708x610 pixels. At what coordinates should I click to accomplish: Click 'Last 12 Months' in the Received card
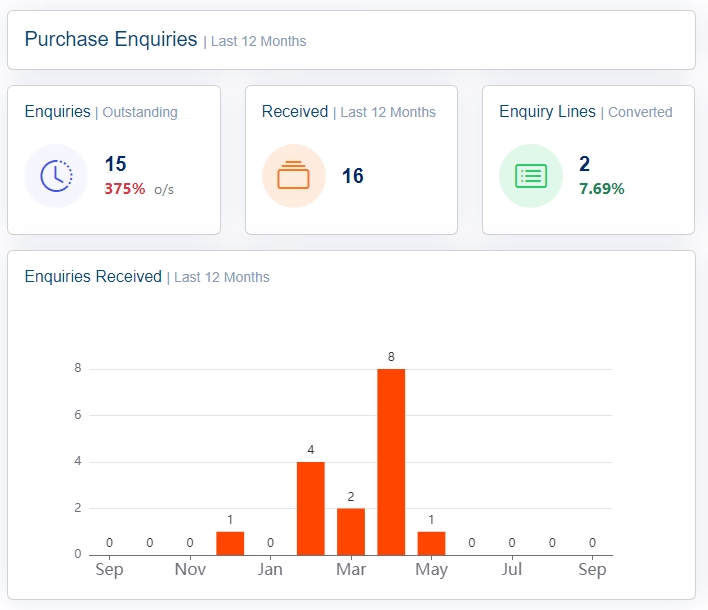pyautogui.click(x=388, y=112)
